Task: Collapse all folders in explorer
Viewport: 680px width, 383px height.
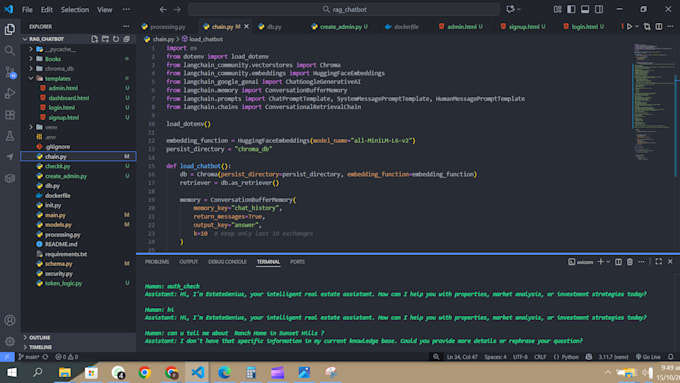Action: (x=127, y=39)
